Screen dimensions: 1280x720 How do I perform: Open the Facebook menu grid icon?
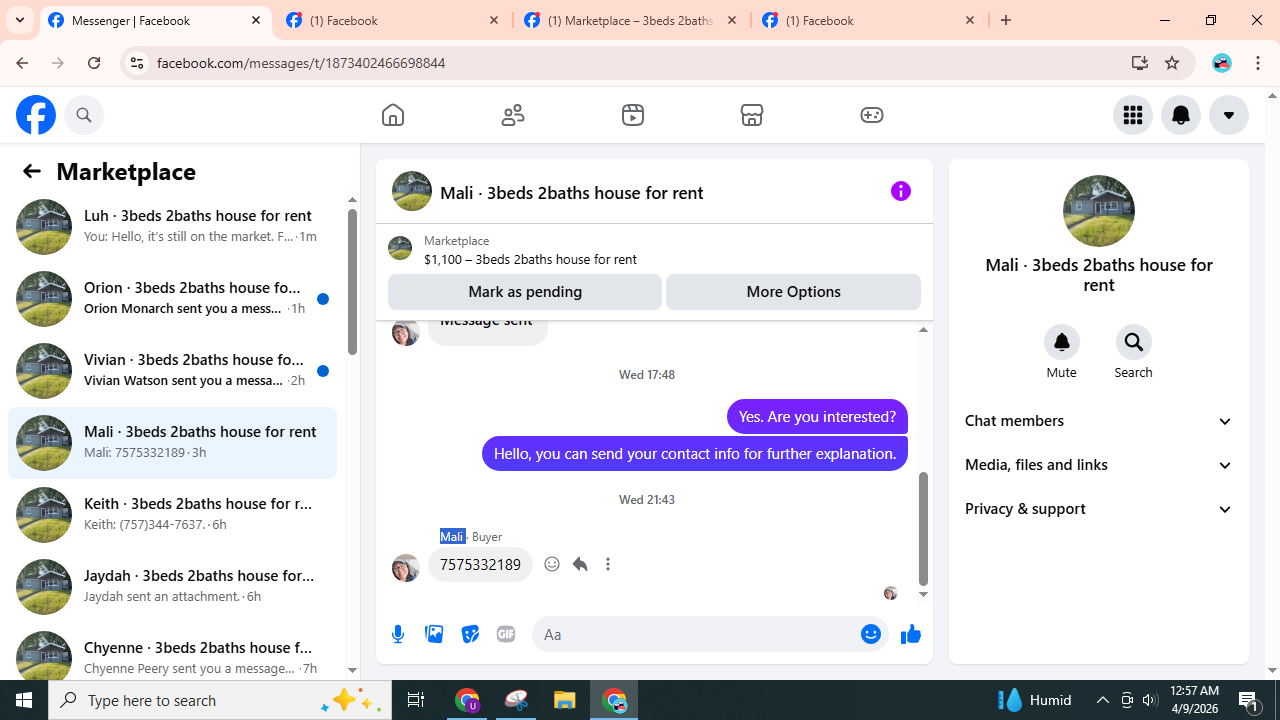pyautogui.click(x=1133, y=115)
